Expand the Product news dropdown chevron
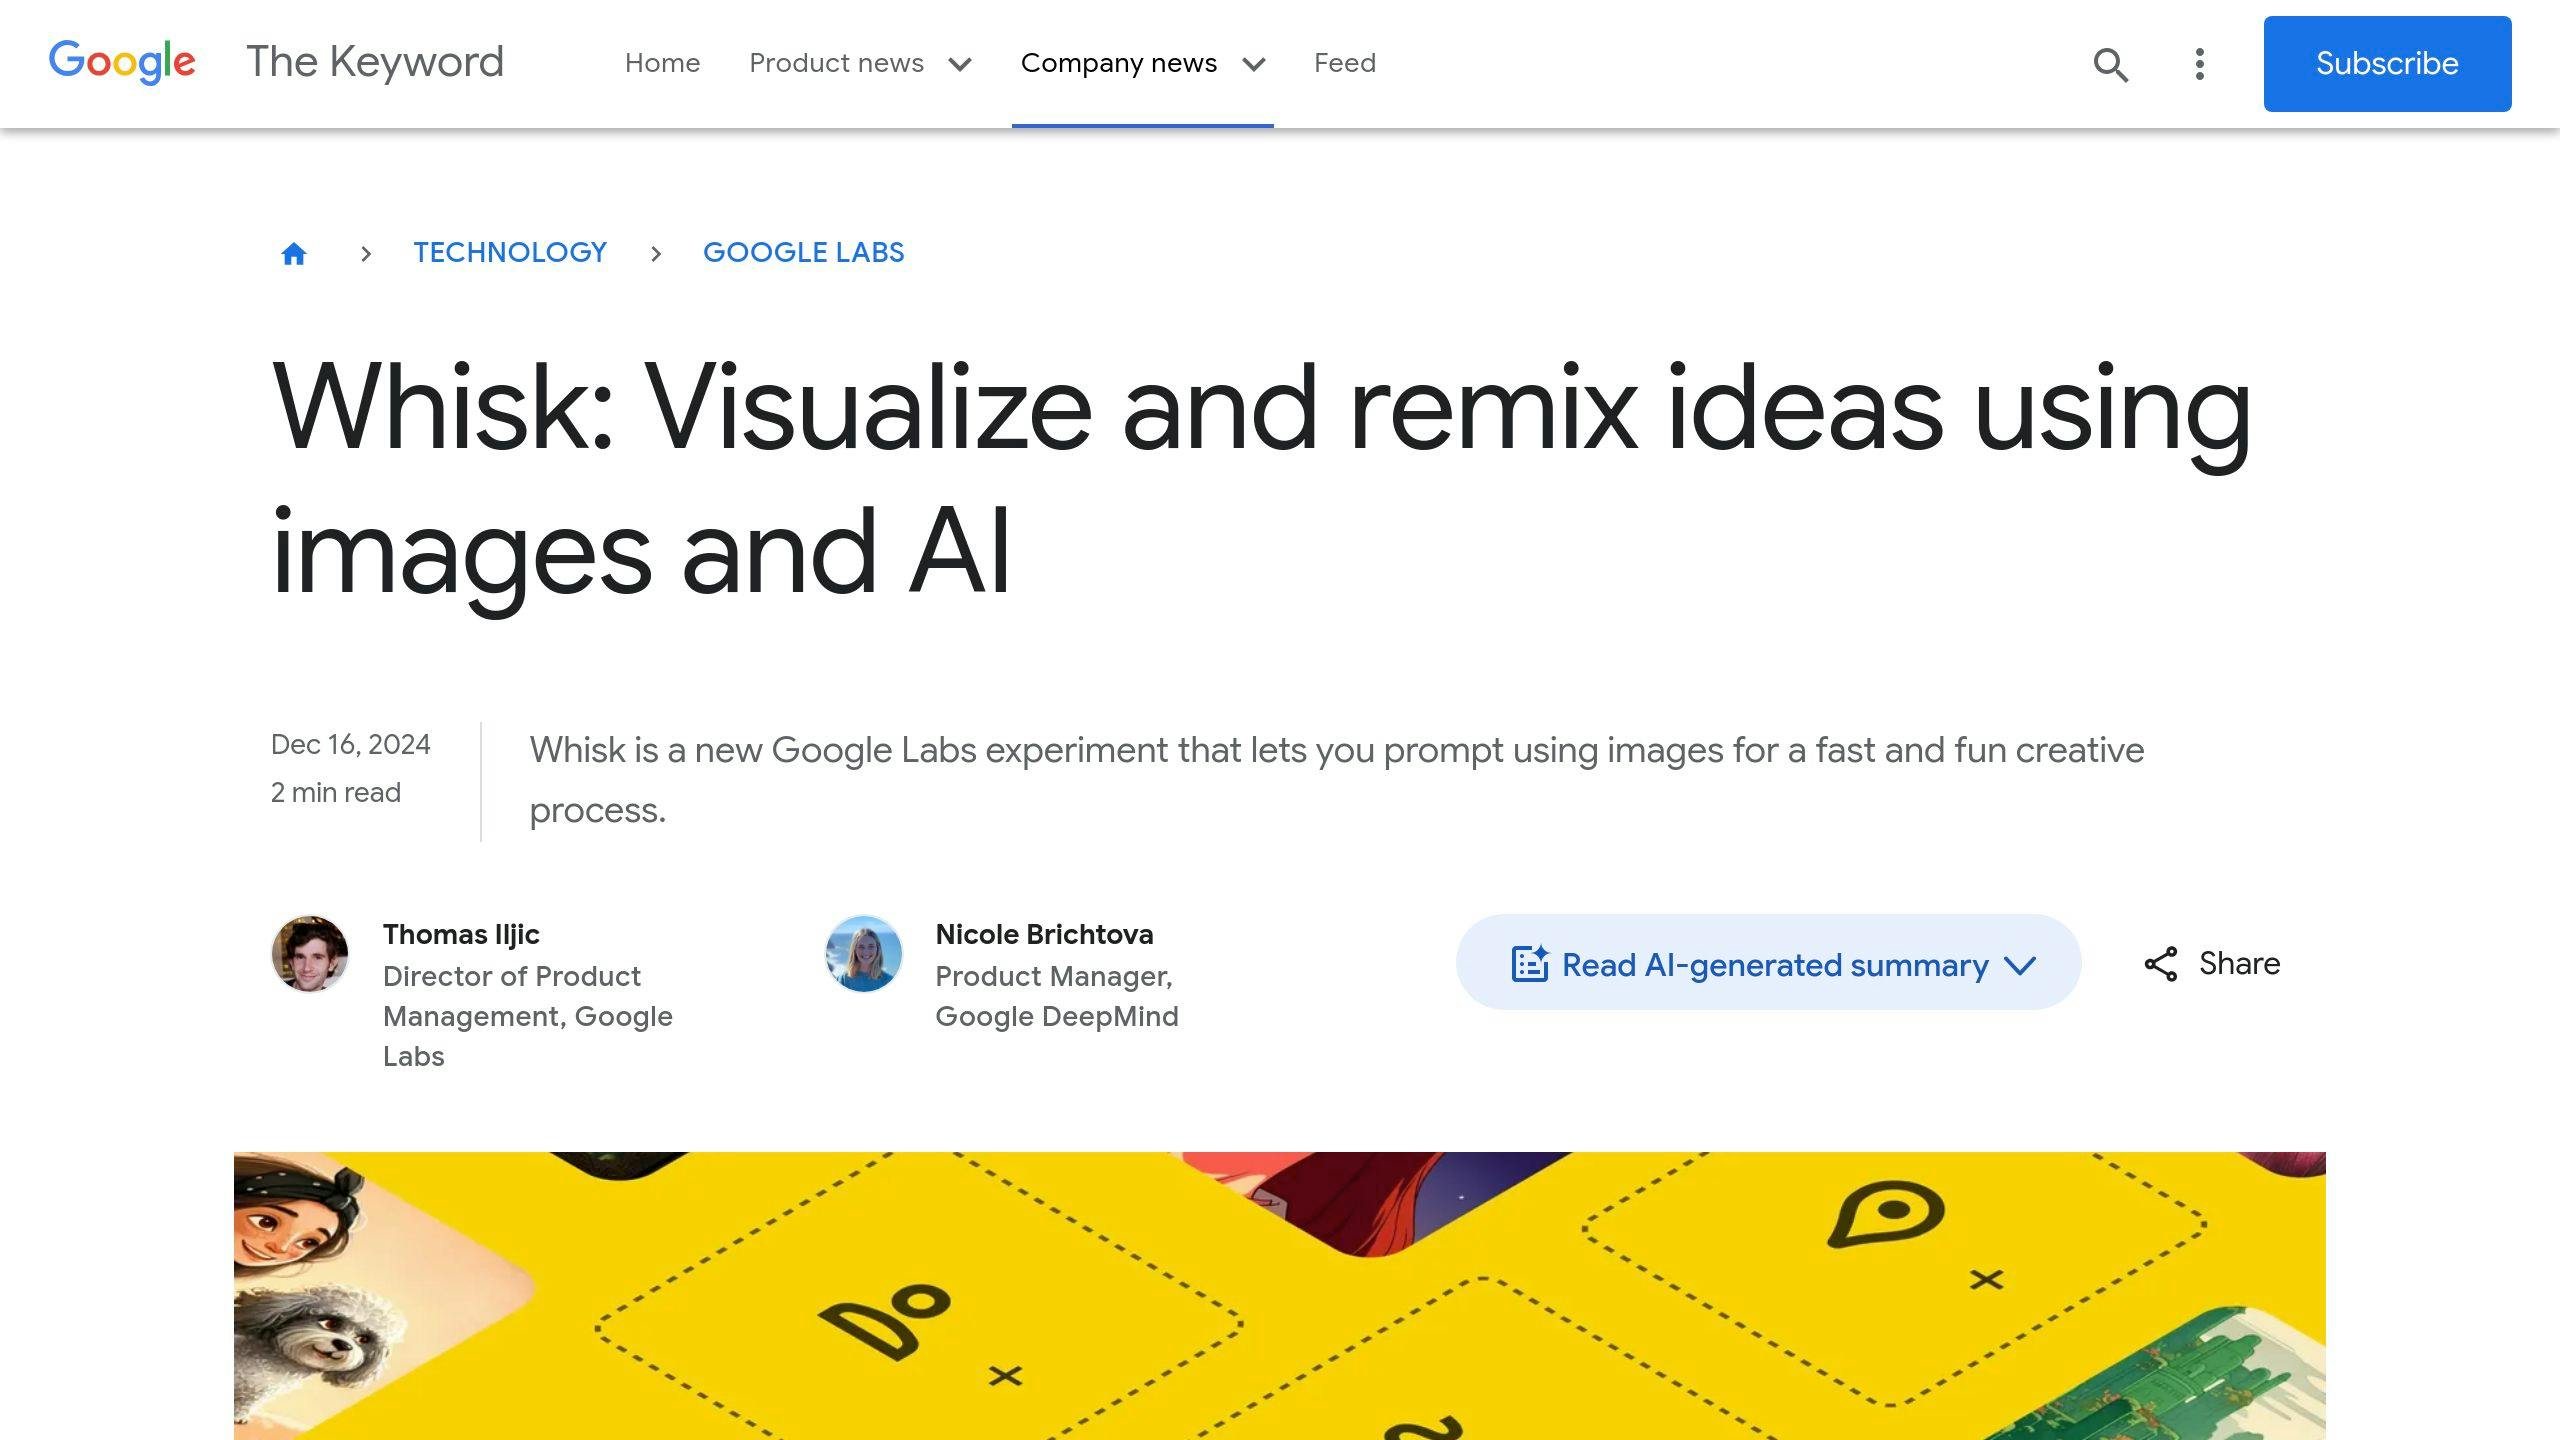Viewport: 2560px width, 1440px height. 960,65
